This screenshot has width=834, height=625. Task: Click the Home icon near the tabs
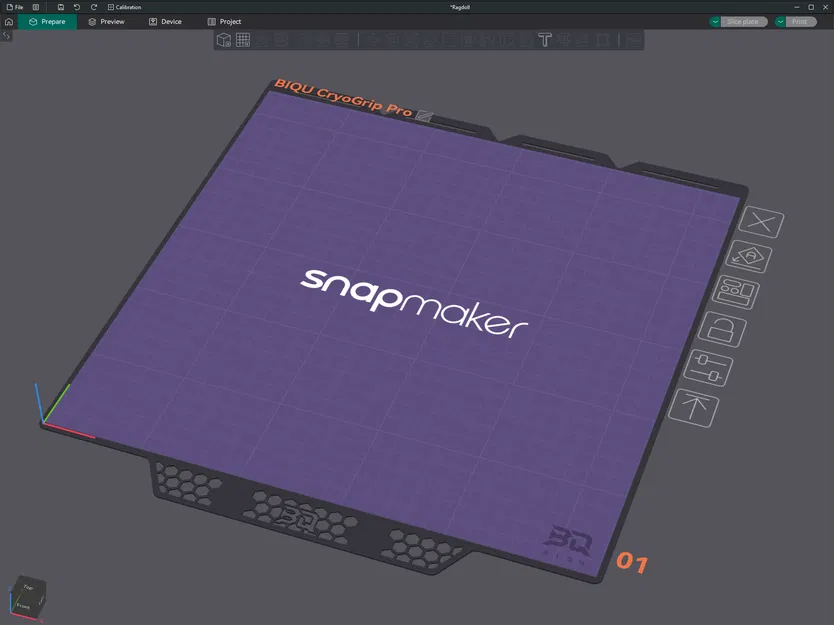pyautogui.click(x=9, y=21)
